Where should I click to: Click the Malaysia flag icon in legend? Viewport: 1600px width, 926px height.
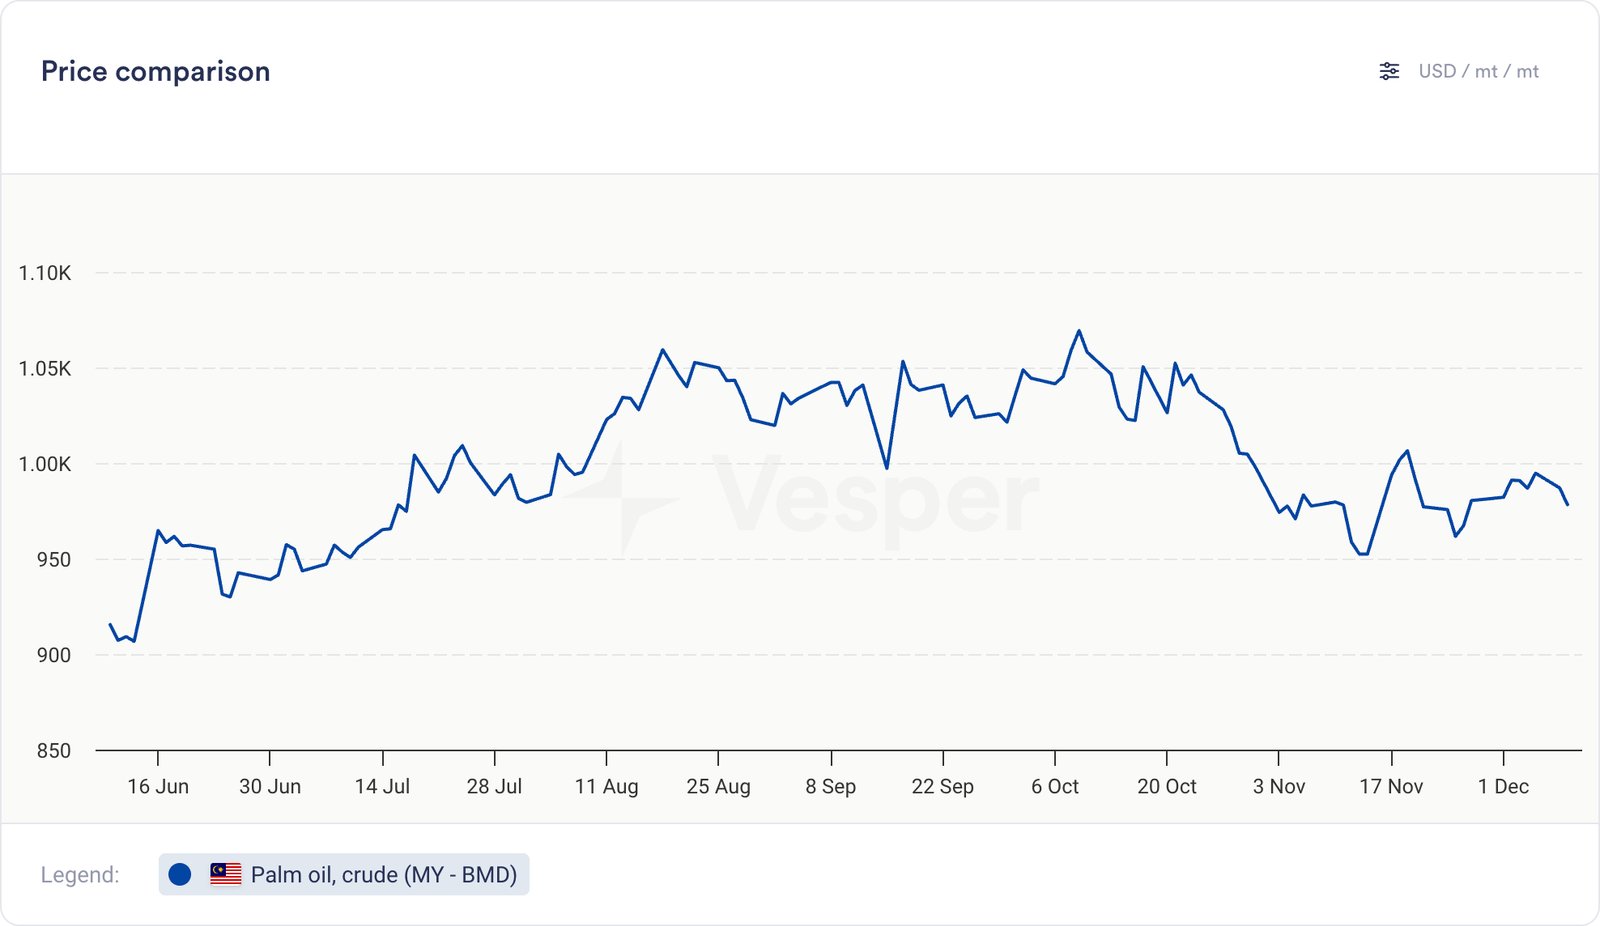(x=226, y=874)
